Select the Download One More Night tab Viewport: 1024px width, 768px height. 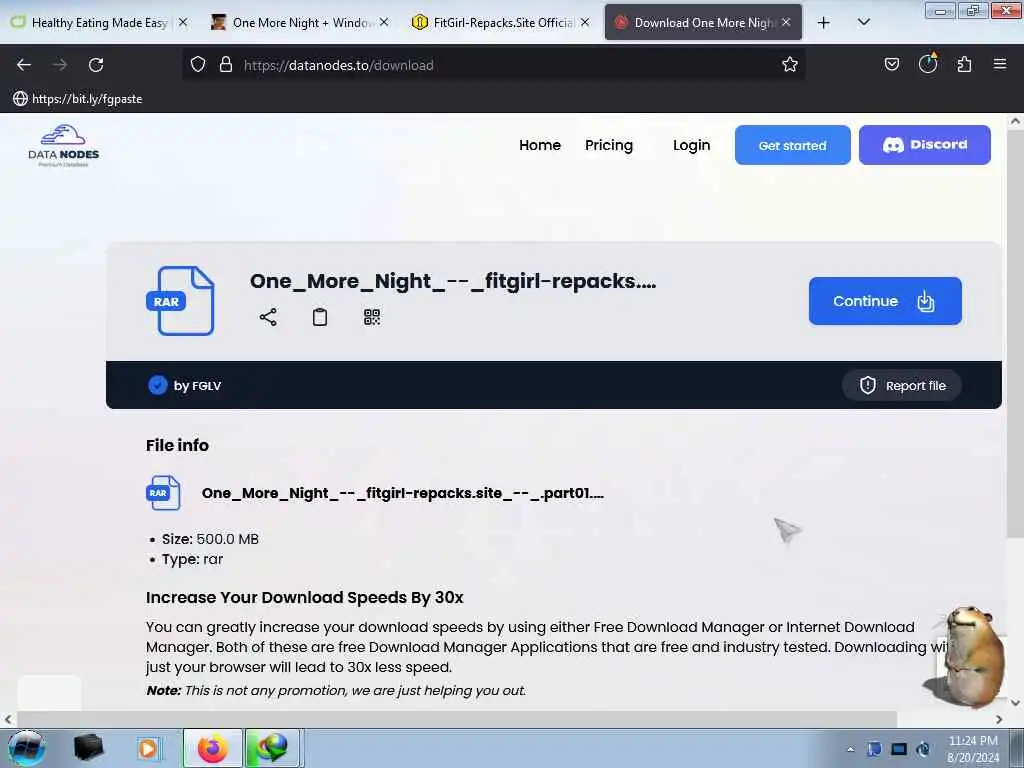pyautogui.click(x=703, y=23)
